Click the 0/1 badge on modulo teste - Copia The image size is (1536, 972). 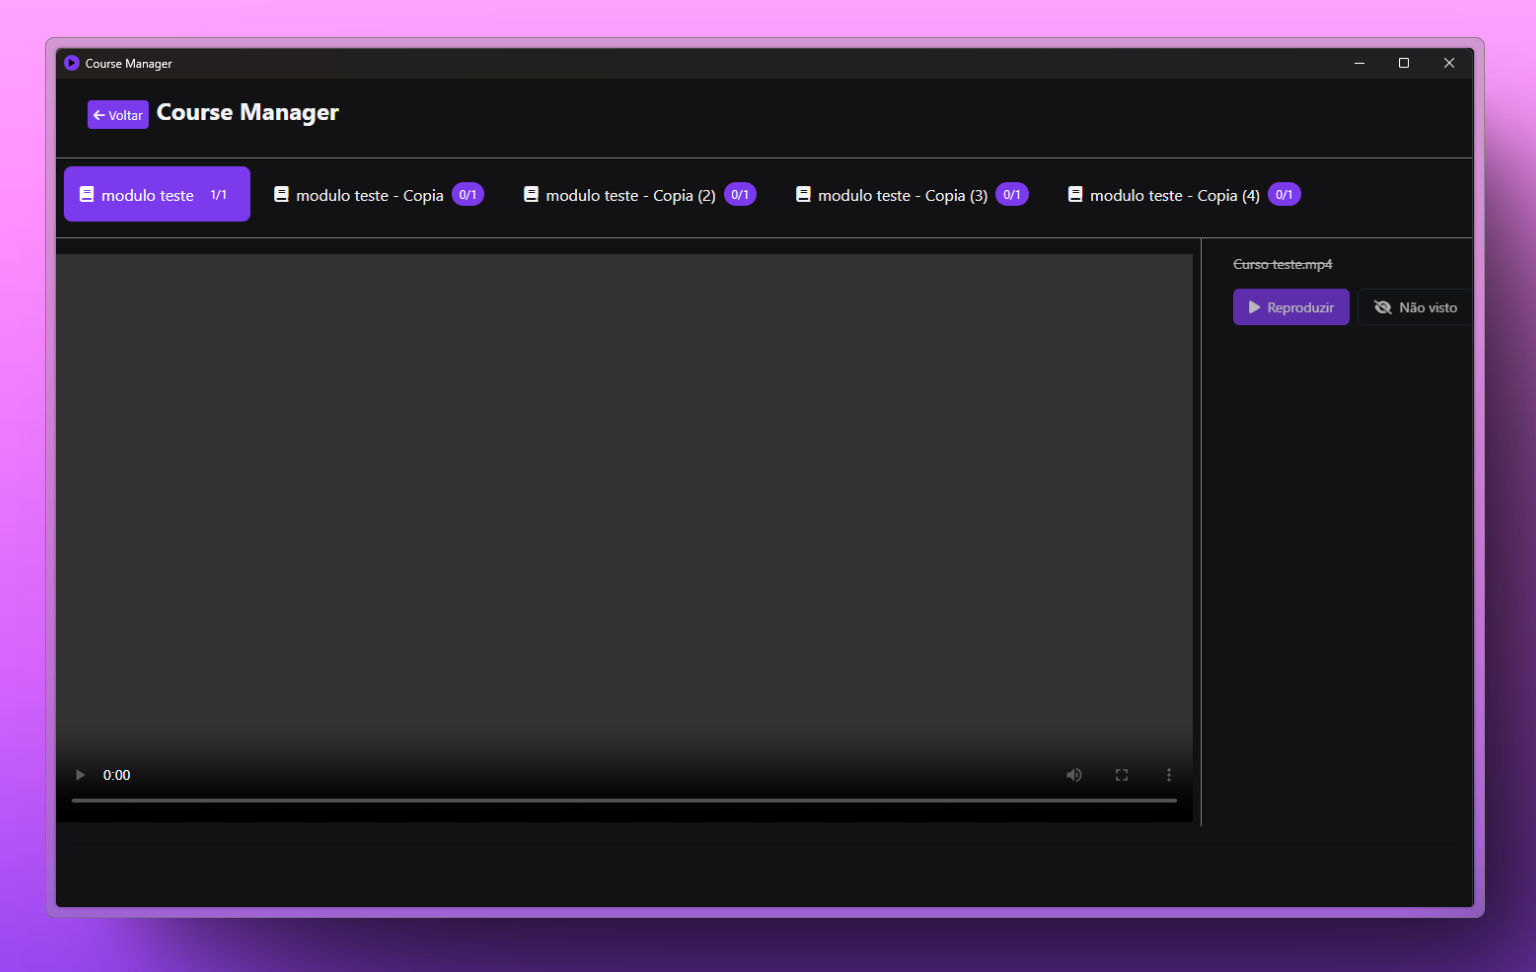(468, 194)
